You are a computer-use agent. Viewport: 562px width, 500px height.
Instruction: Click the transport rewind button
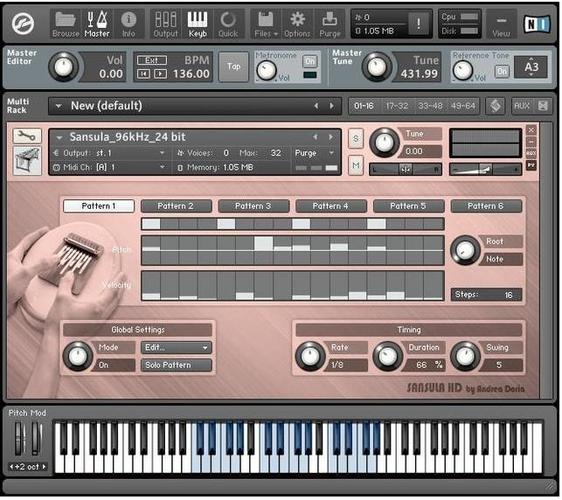143,74
